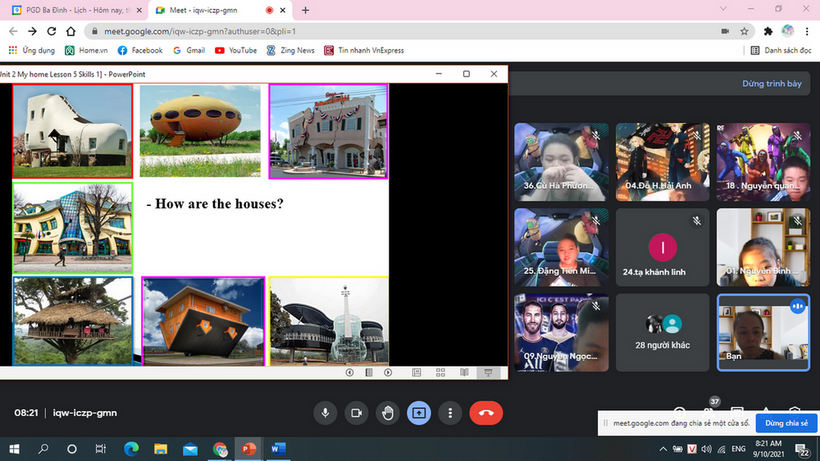820x461 pixels.
Task: Open "Danh sách đọc" reading list
Action: (782, 50)
